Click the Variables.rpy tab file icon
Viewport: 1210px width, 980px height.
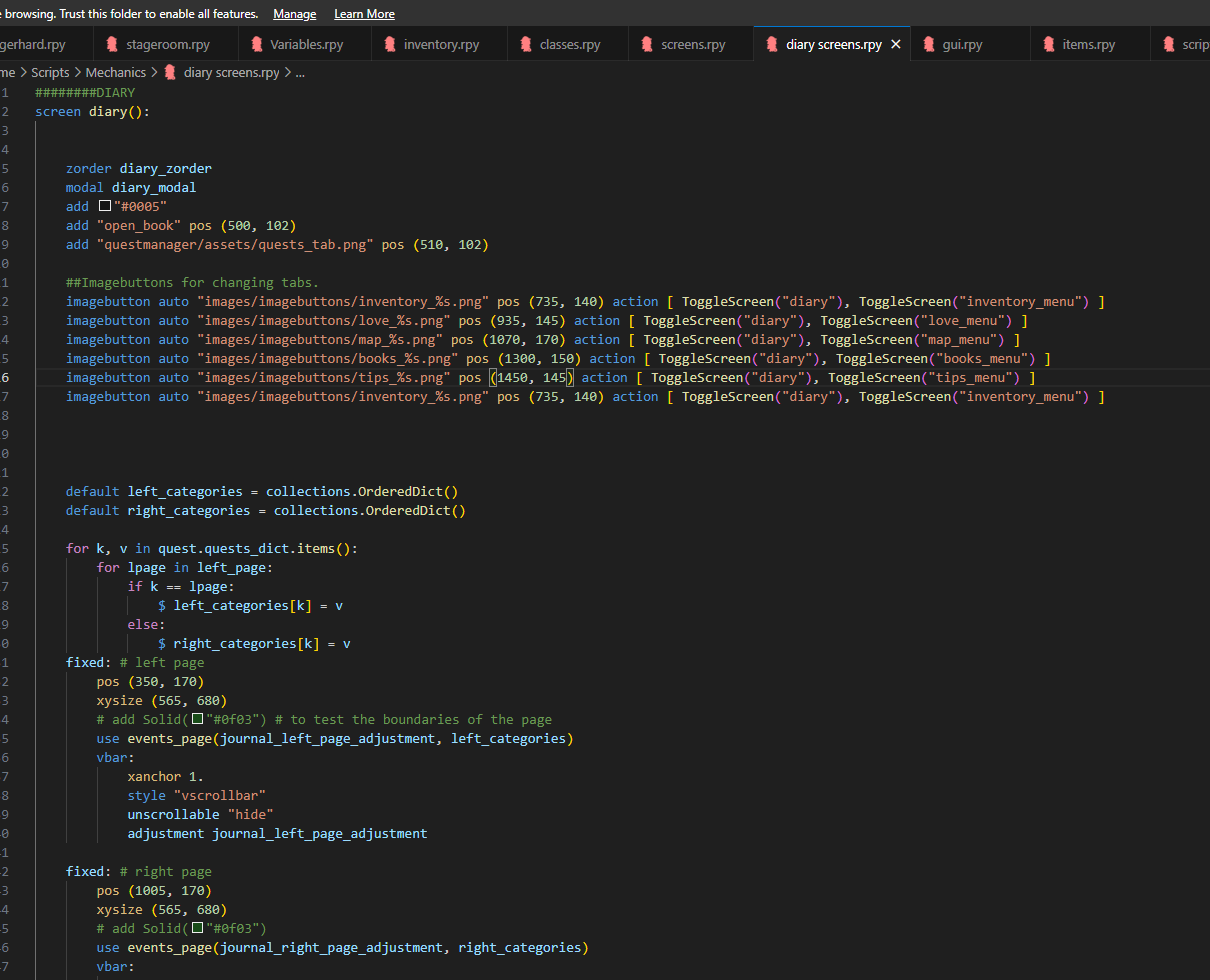pos(256,45)
